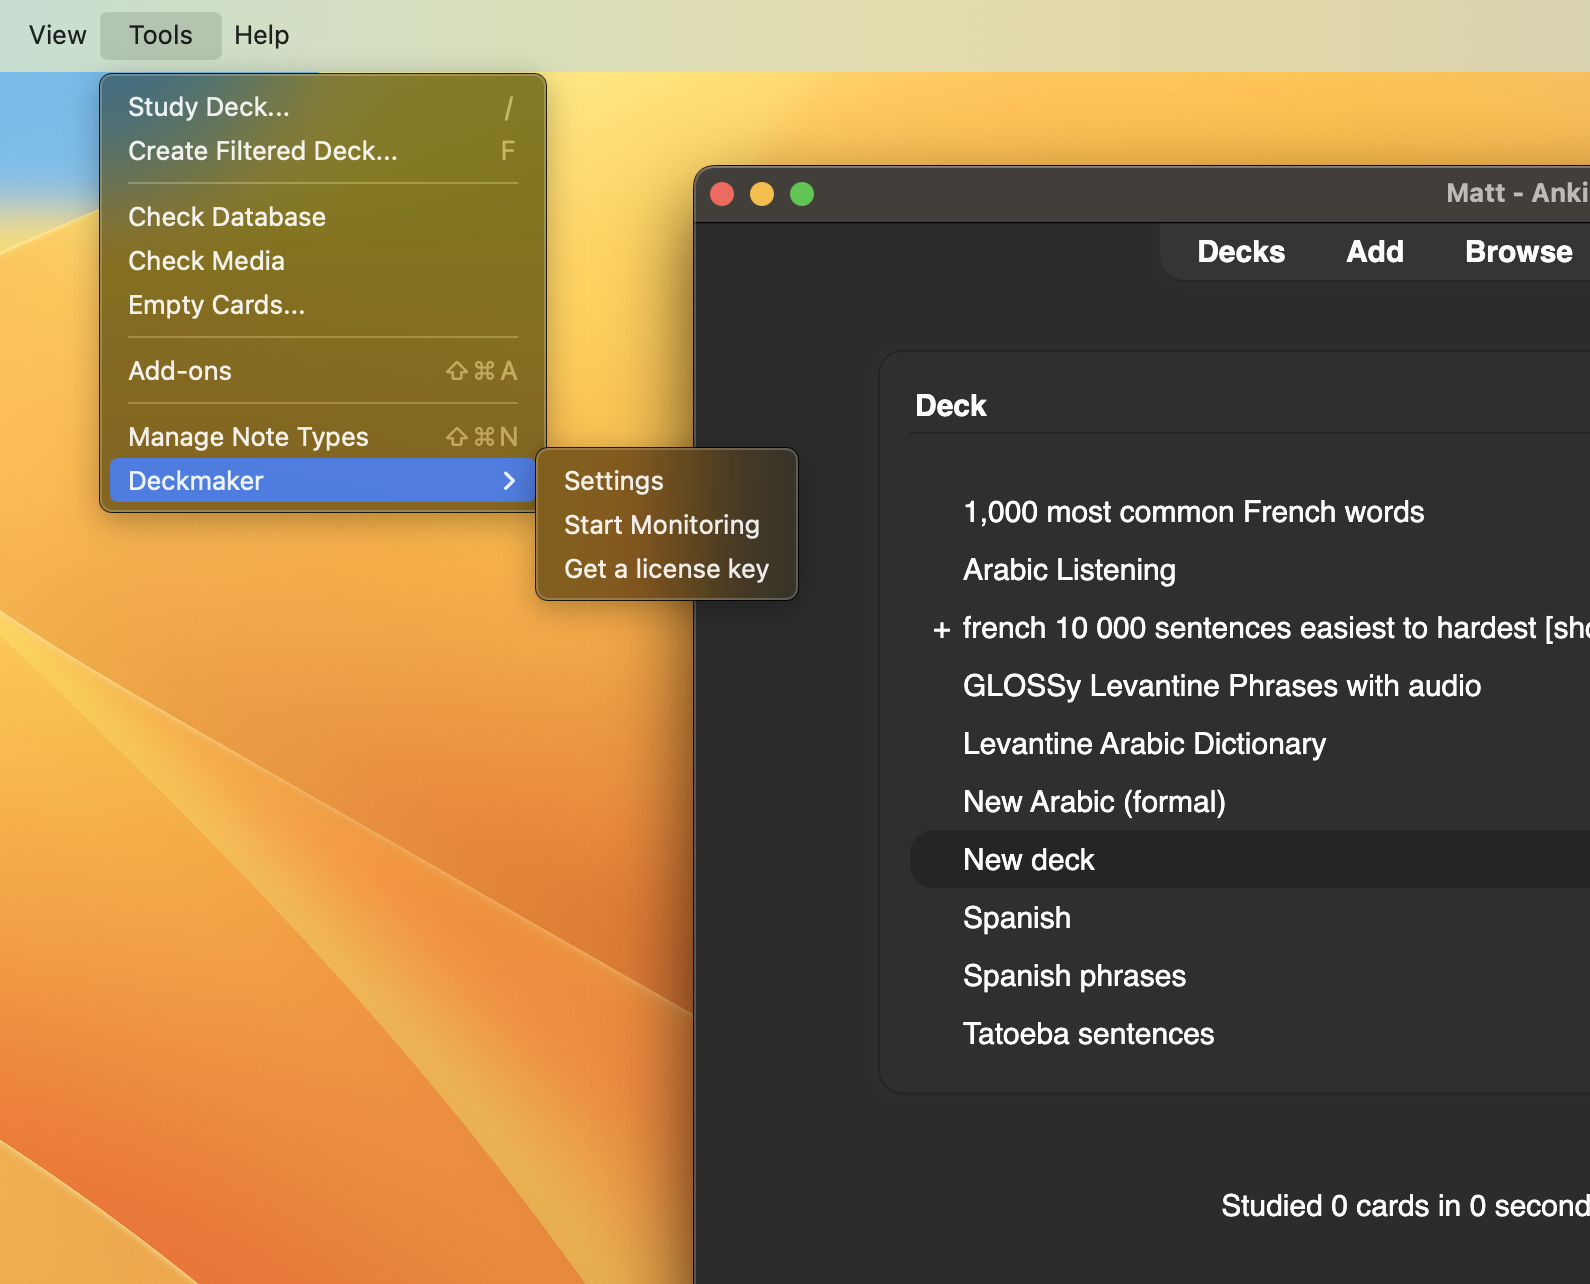Open the Browse card browser
The image size is (1590, 1284).
pos(1517,252)
